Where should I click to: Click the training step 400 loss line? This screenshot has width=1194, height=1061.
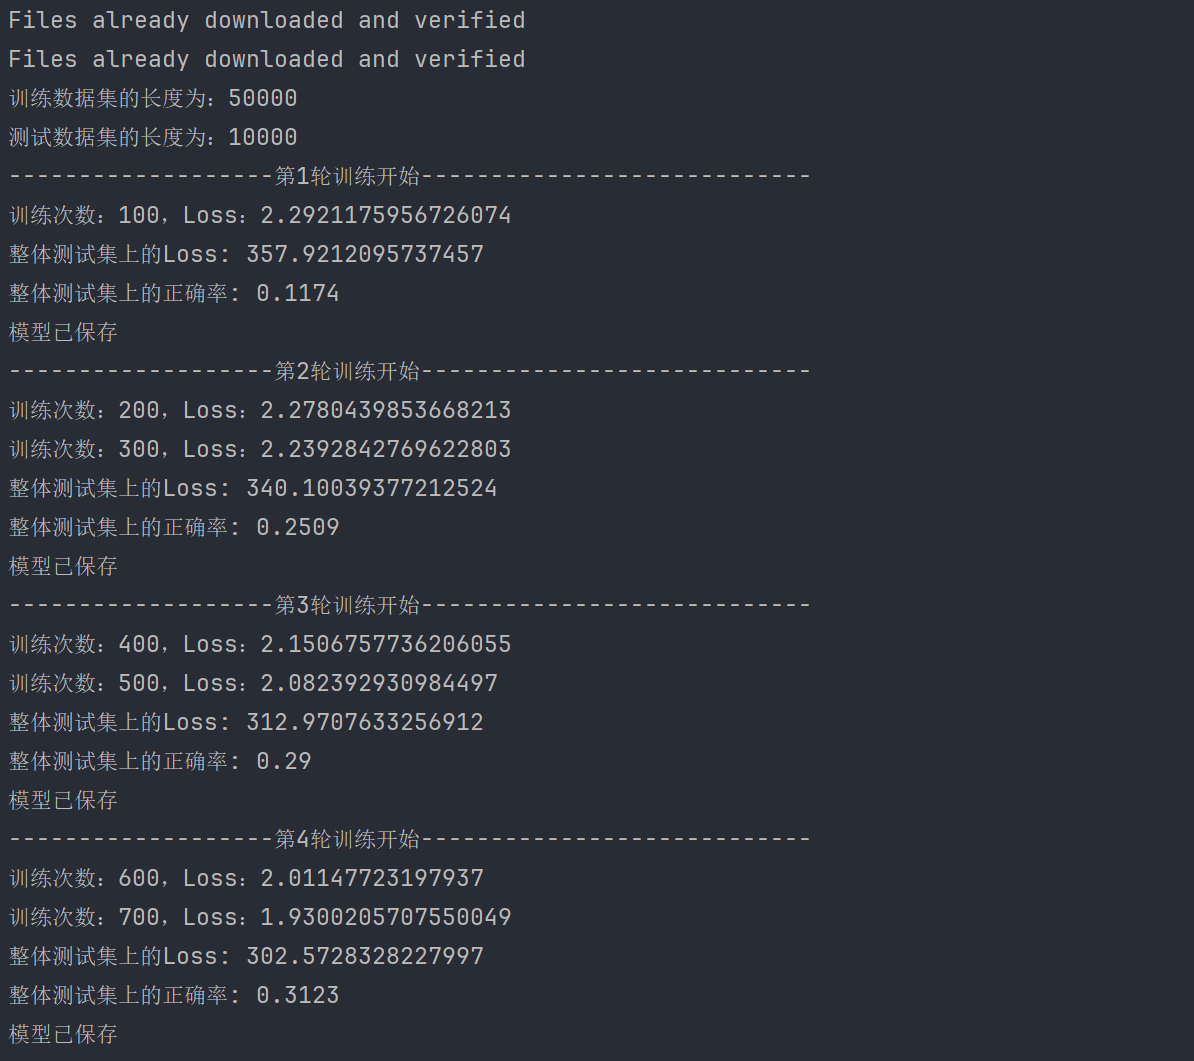260,644
